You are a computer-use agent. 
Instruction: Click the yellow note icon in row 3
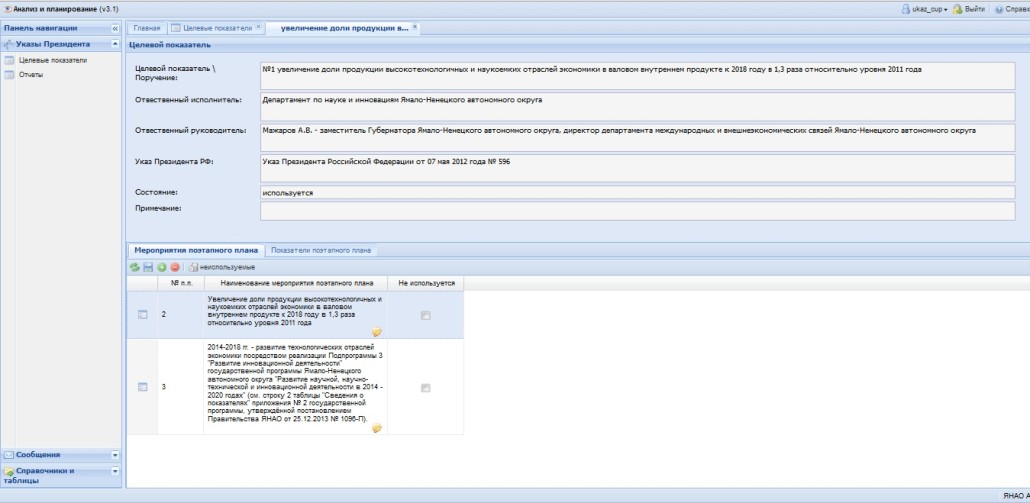[x=377, y=428]
